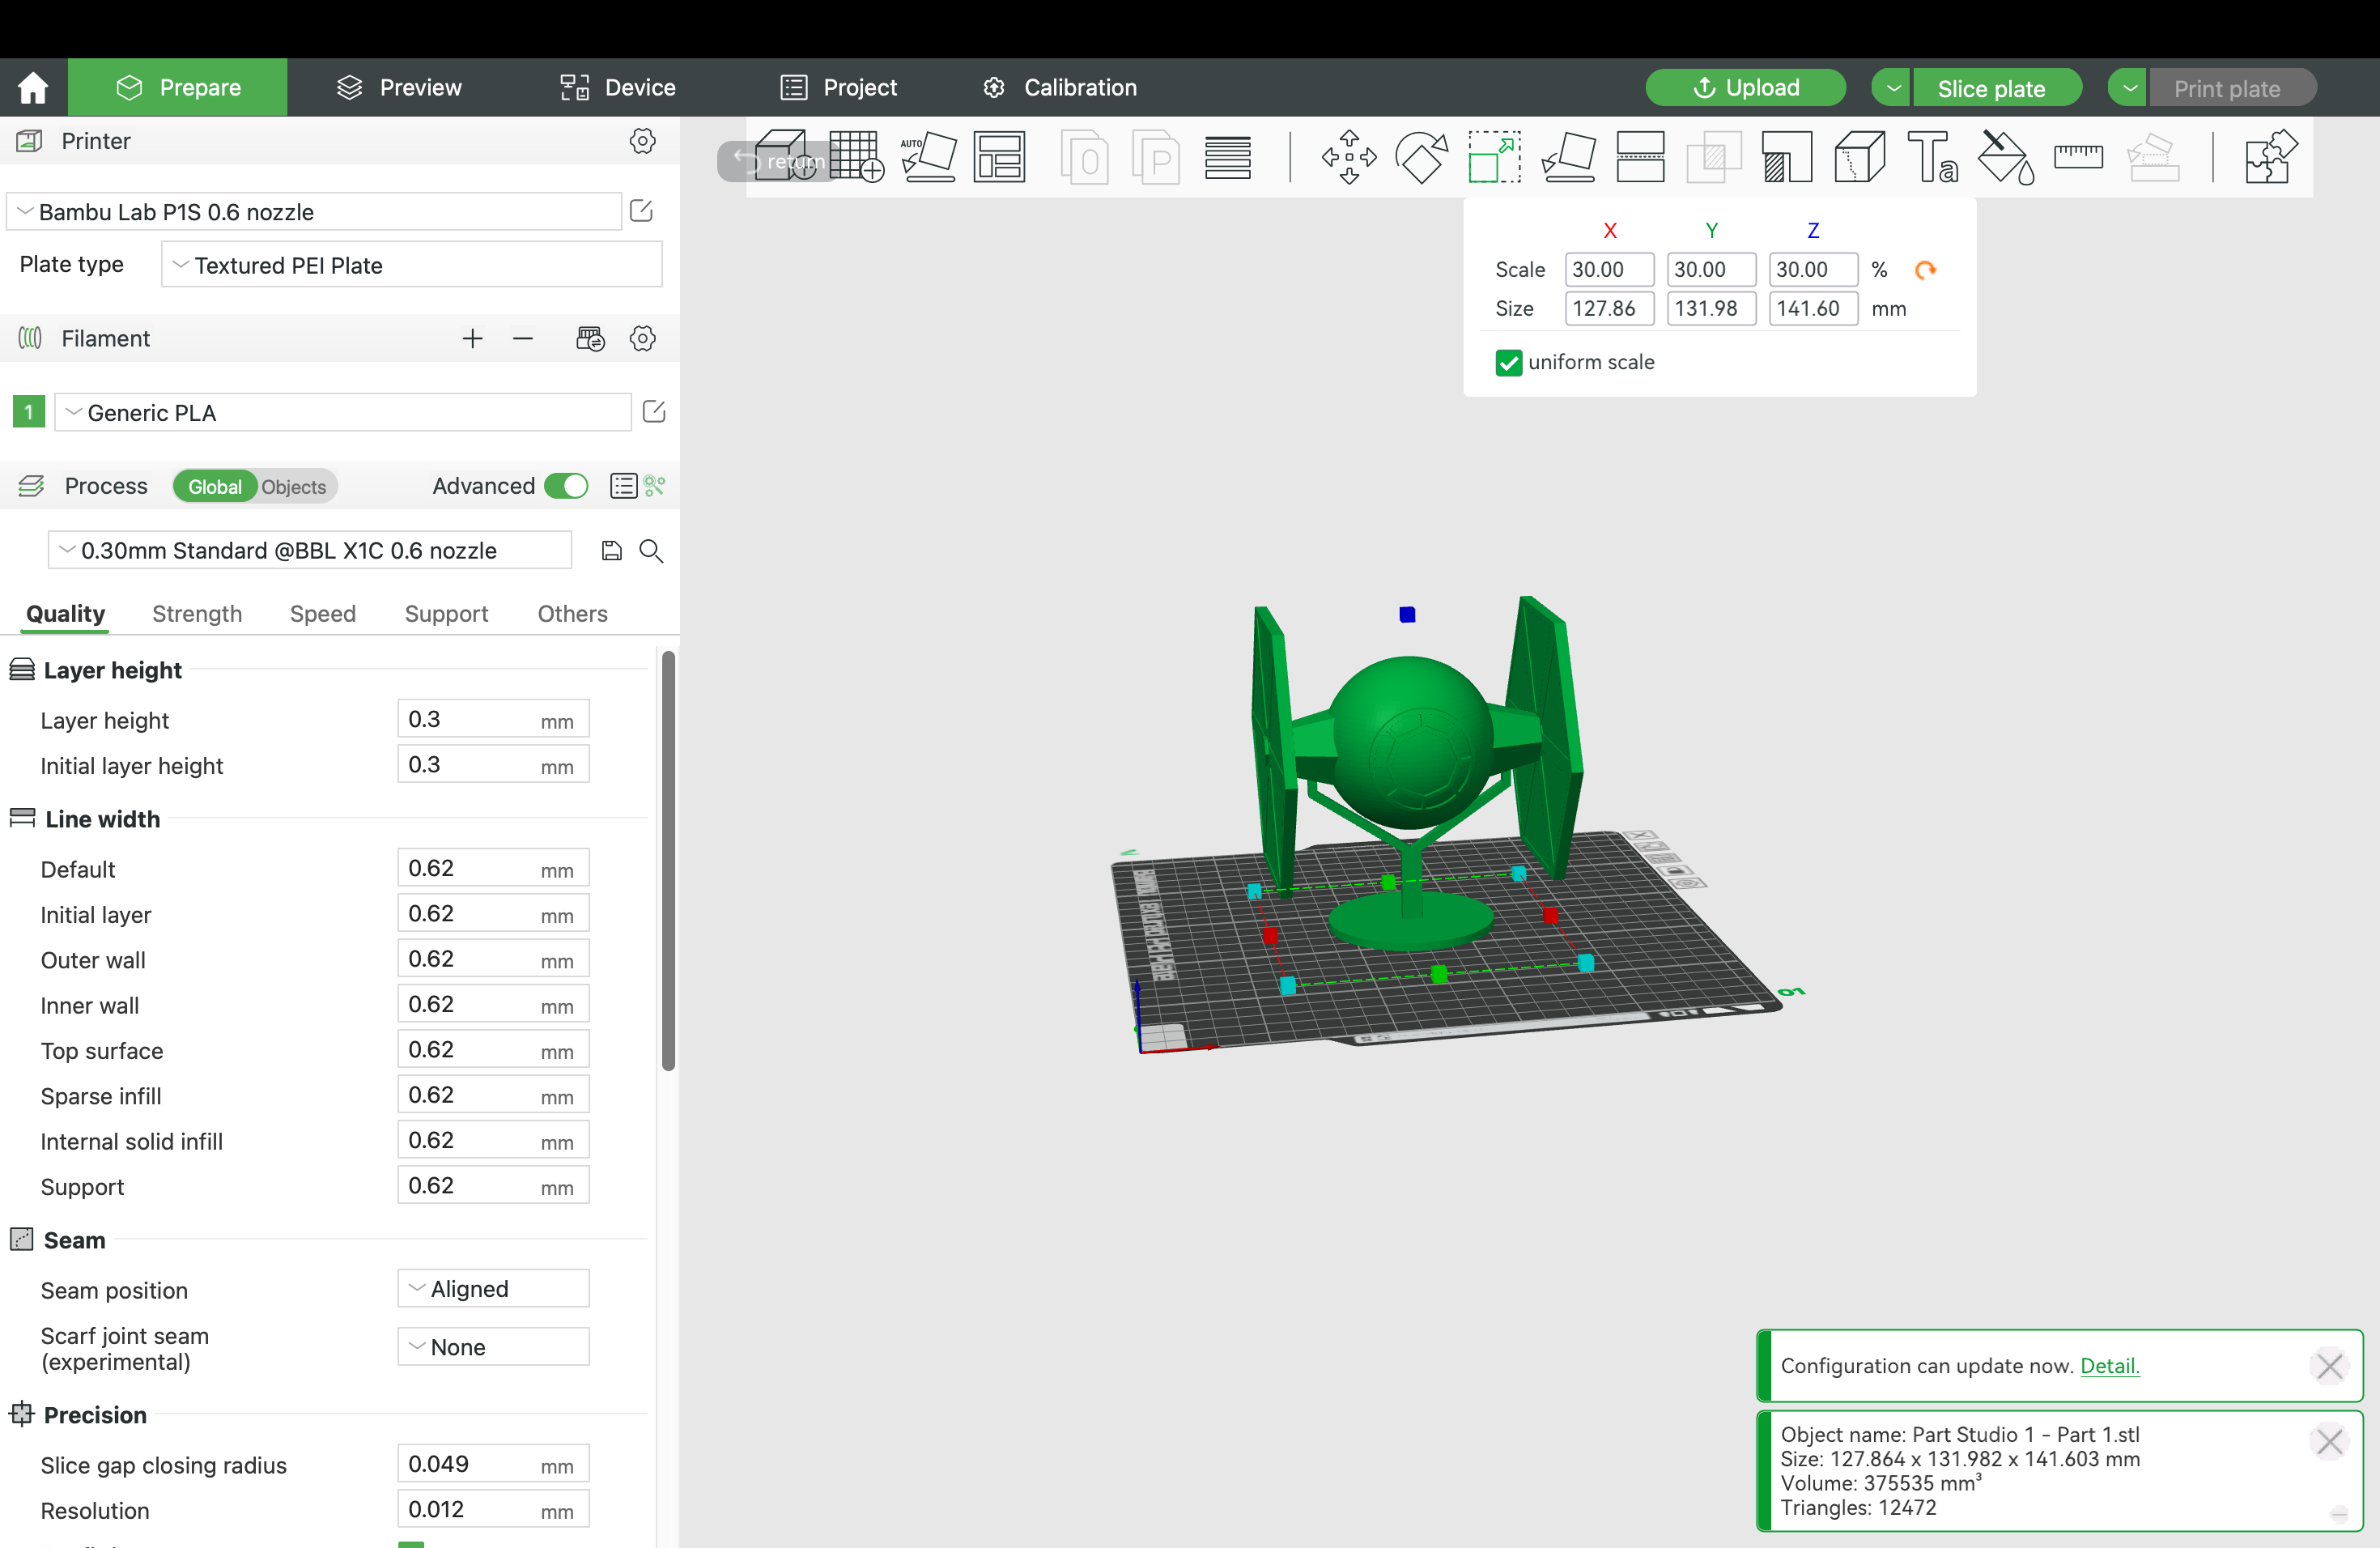Select the Scale tool
2380x1548 pixels.
1494,157
